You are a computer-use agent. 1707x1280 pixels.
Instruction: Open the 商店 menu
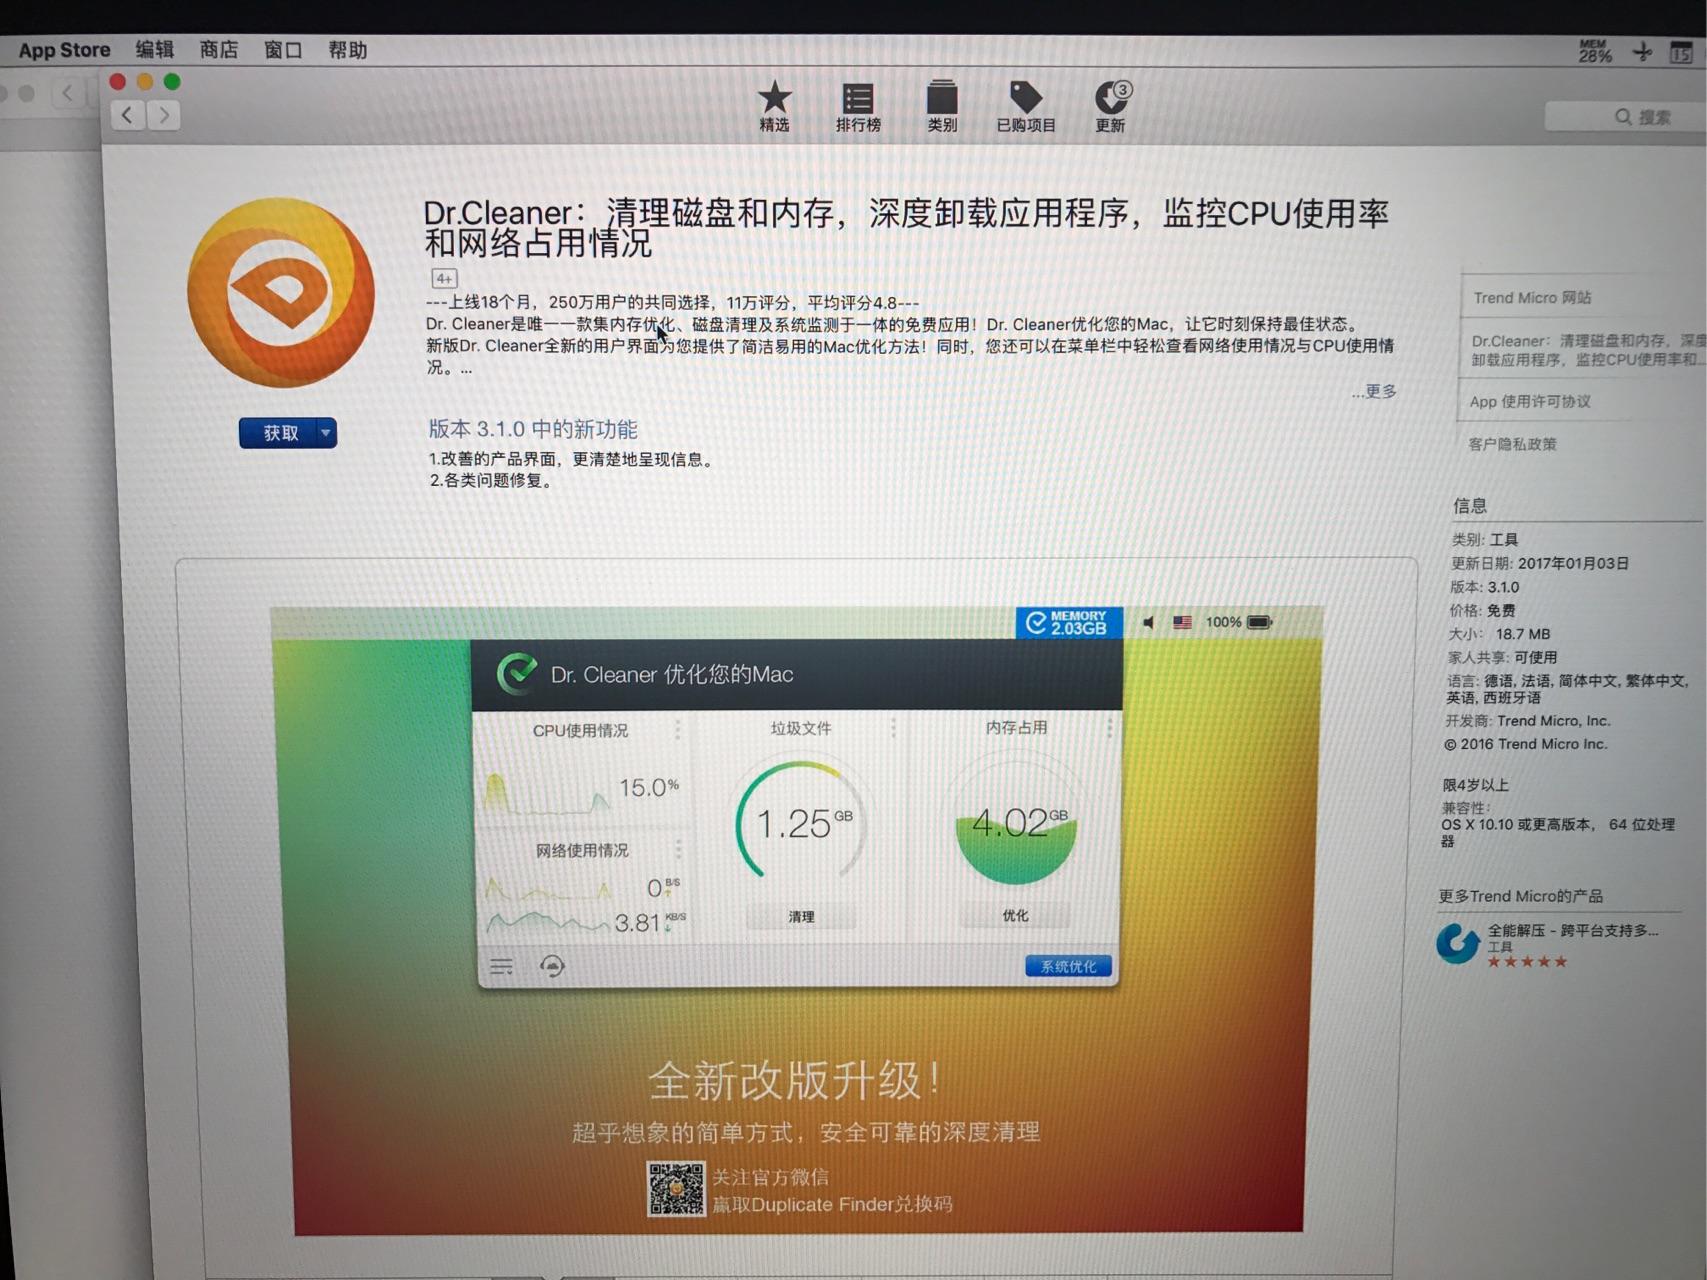(219, 49)
